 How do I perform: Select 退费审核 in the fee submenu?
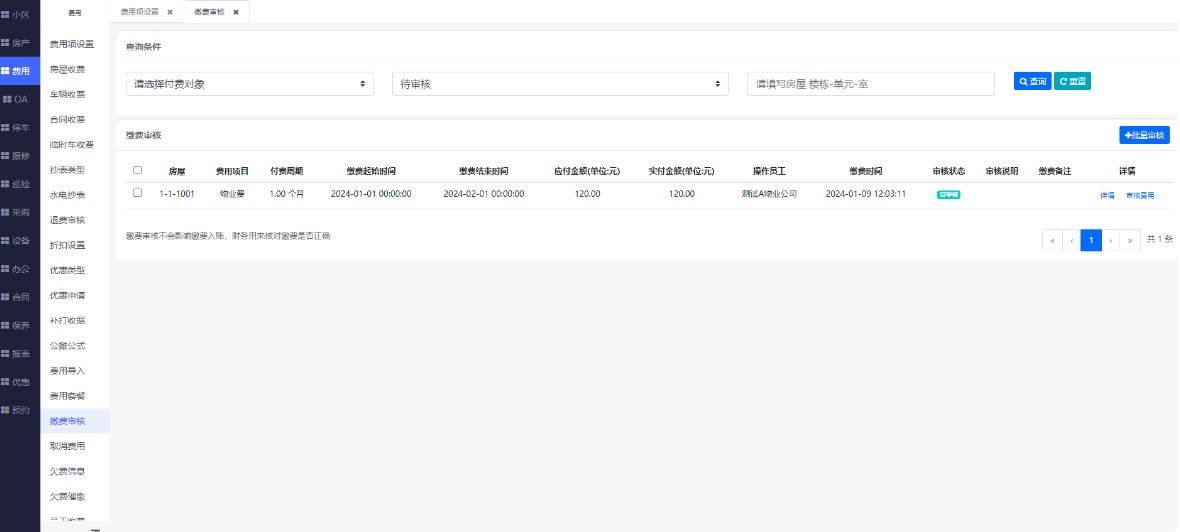click(x=68, y=220)
